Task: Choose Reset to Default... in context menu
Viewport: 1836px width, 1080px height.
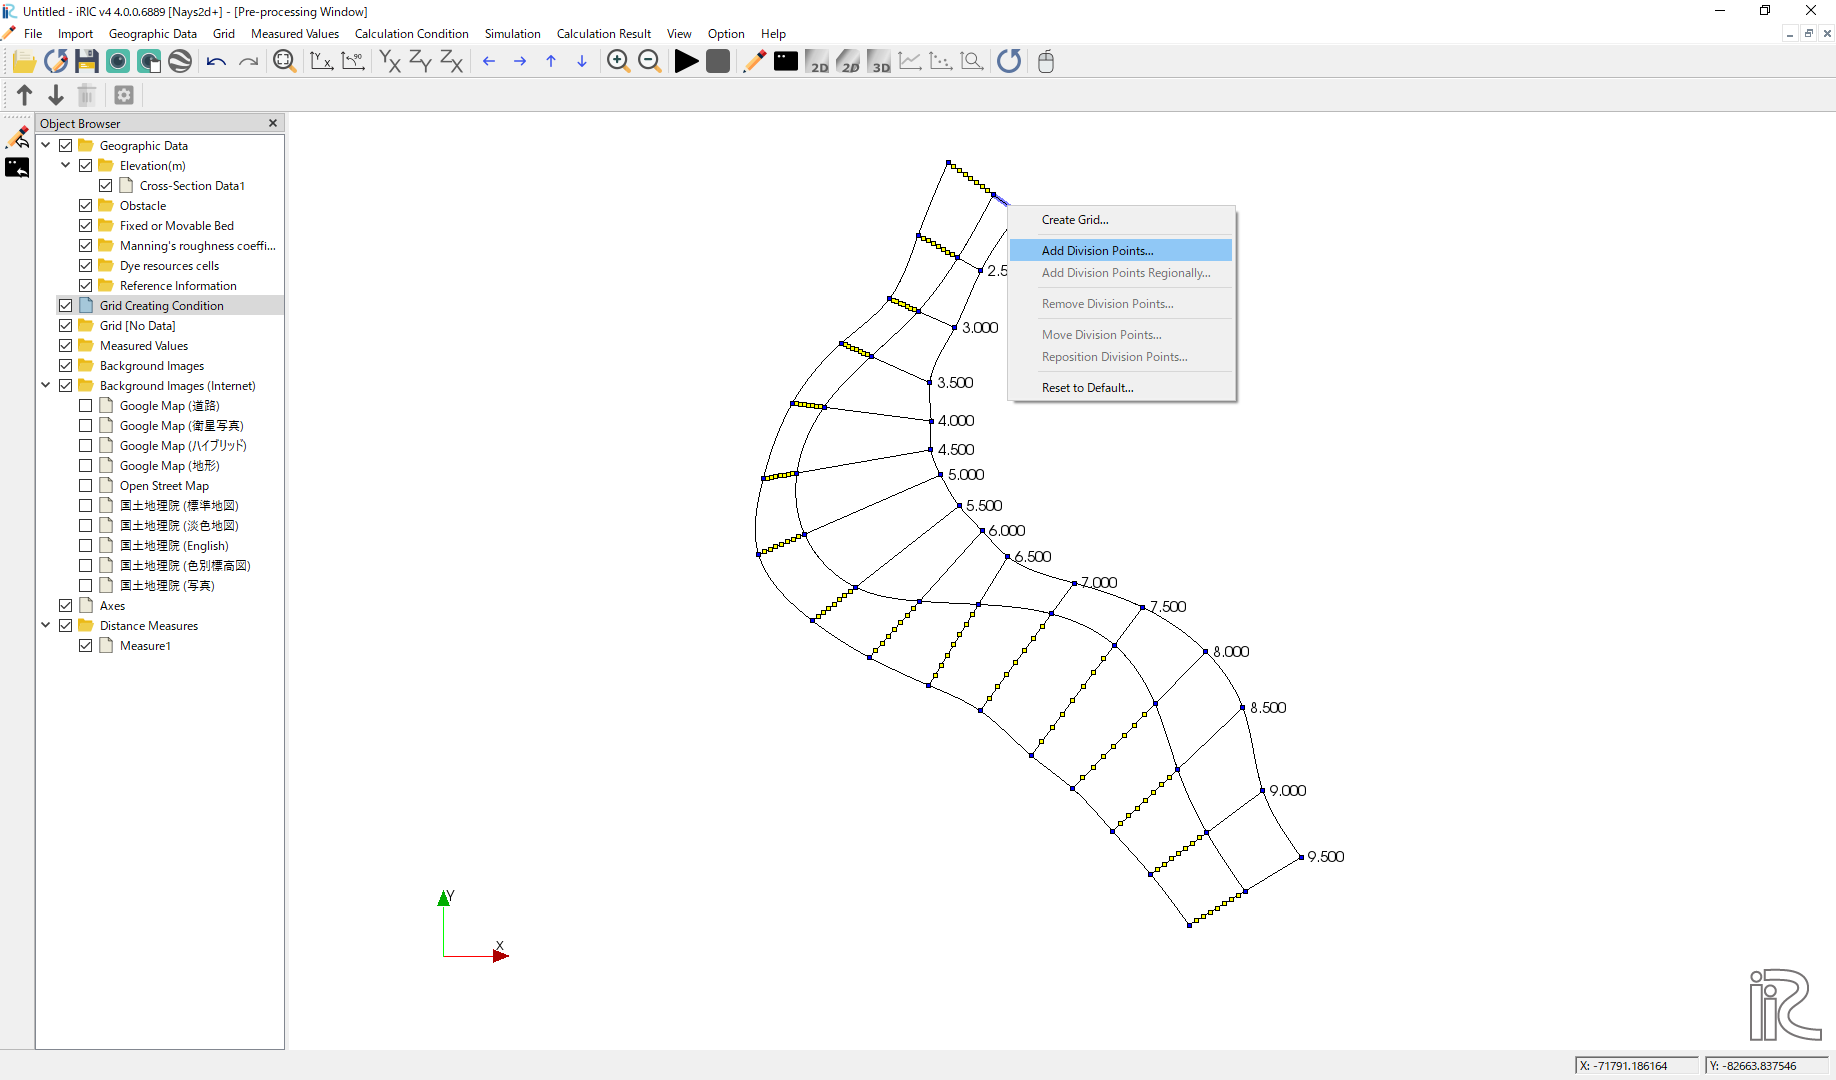Action: [x=1120, y=388]
